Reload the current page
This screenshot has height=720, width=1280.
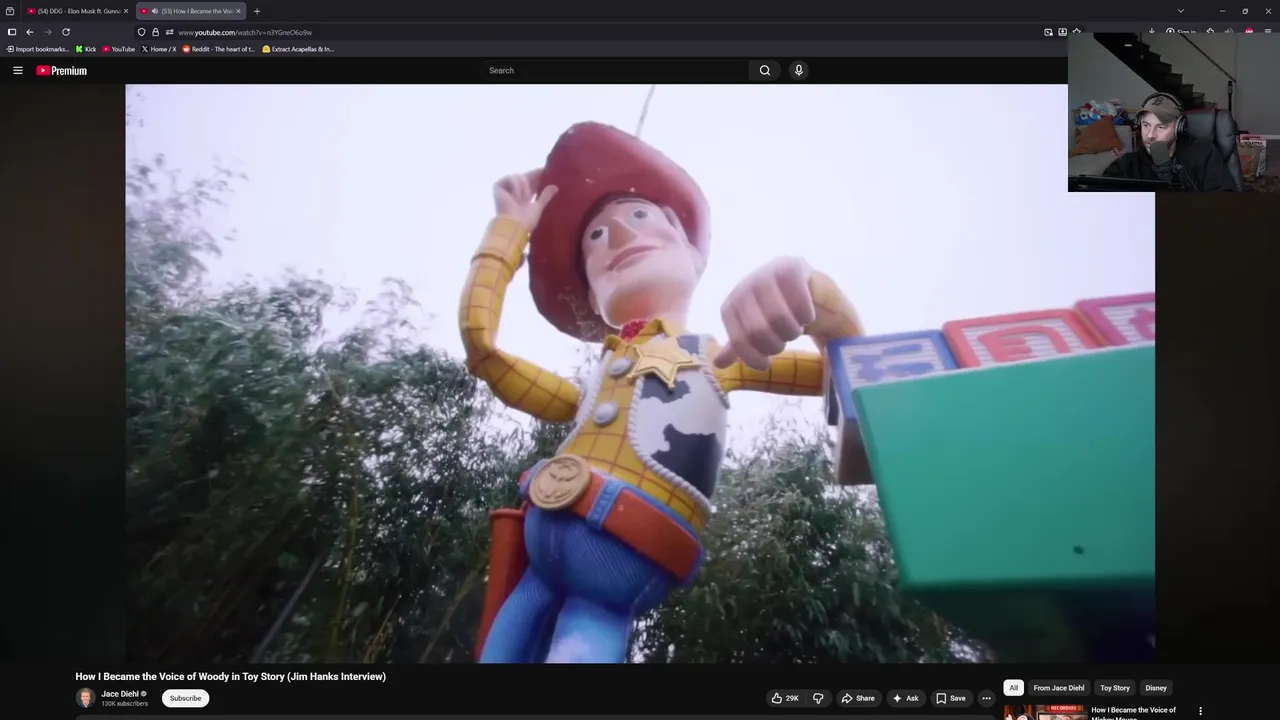(66, 32)
